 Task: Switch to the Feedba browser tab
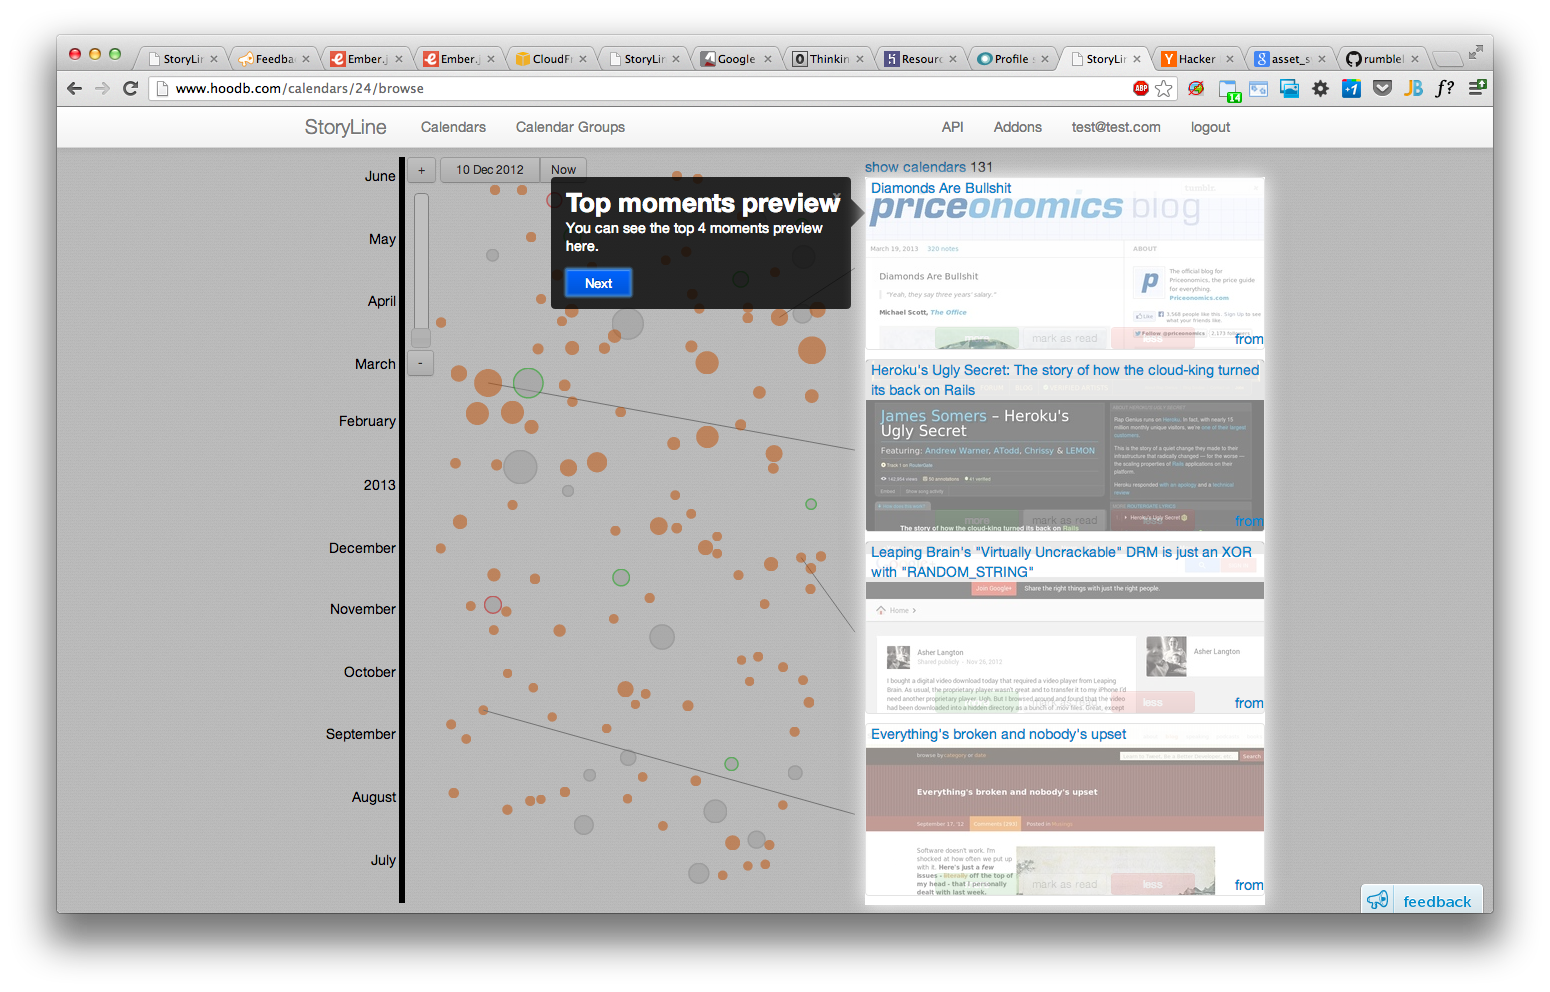point(273,59)
